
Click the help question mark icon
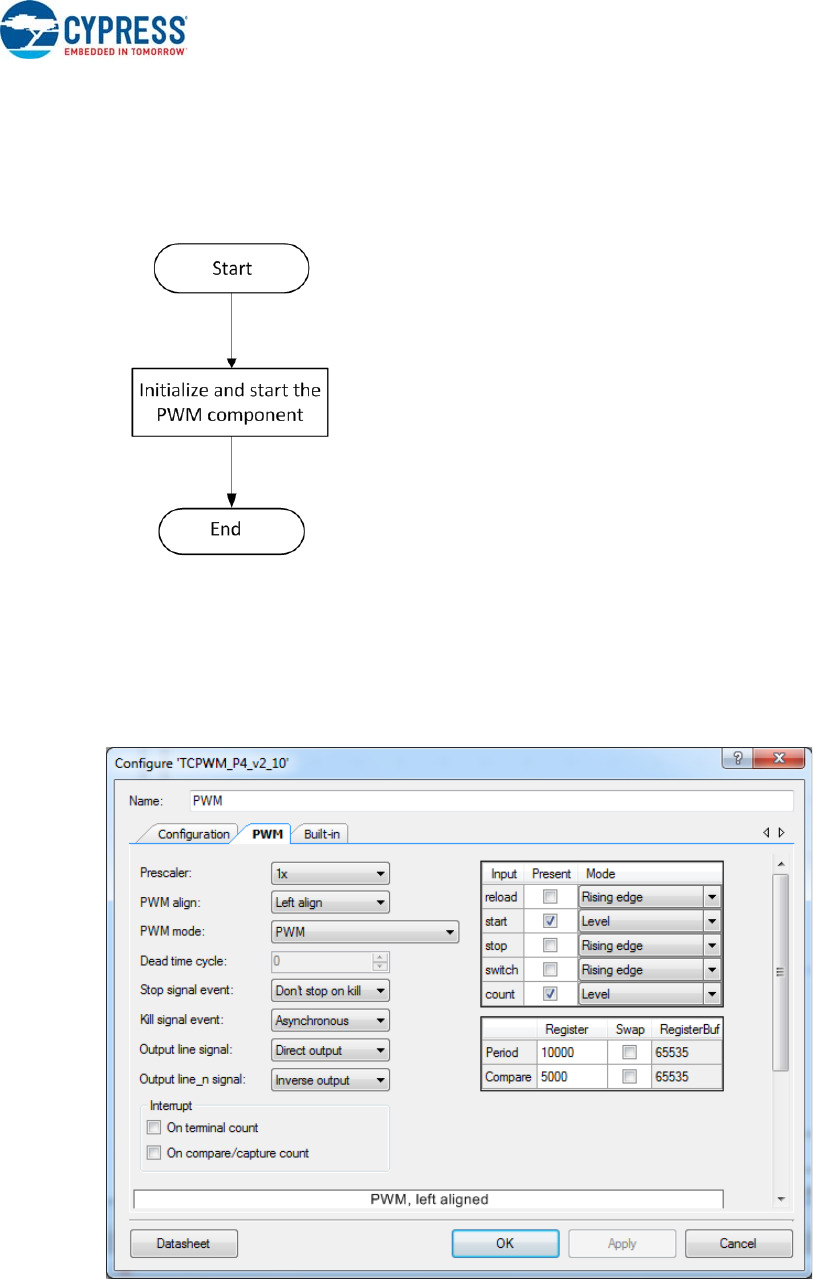[739, 762]
